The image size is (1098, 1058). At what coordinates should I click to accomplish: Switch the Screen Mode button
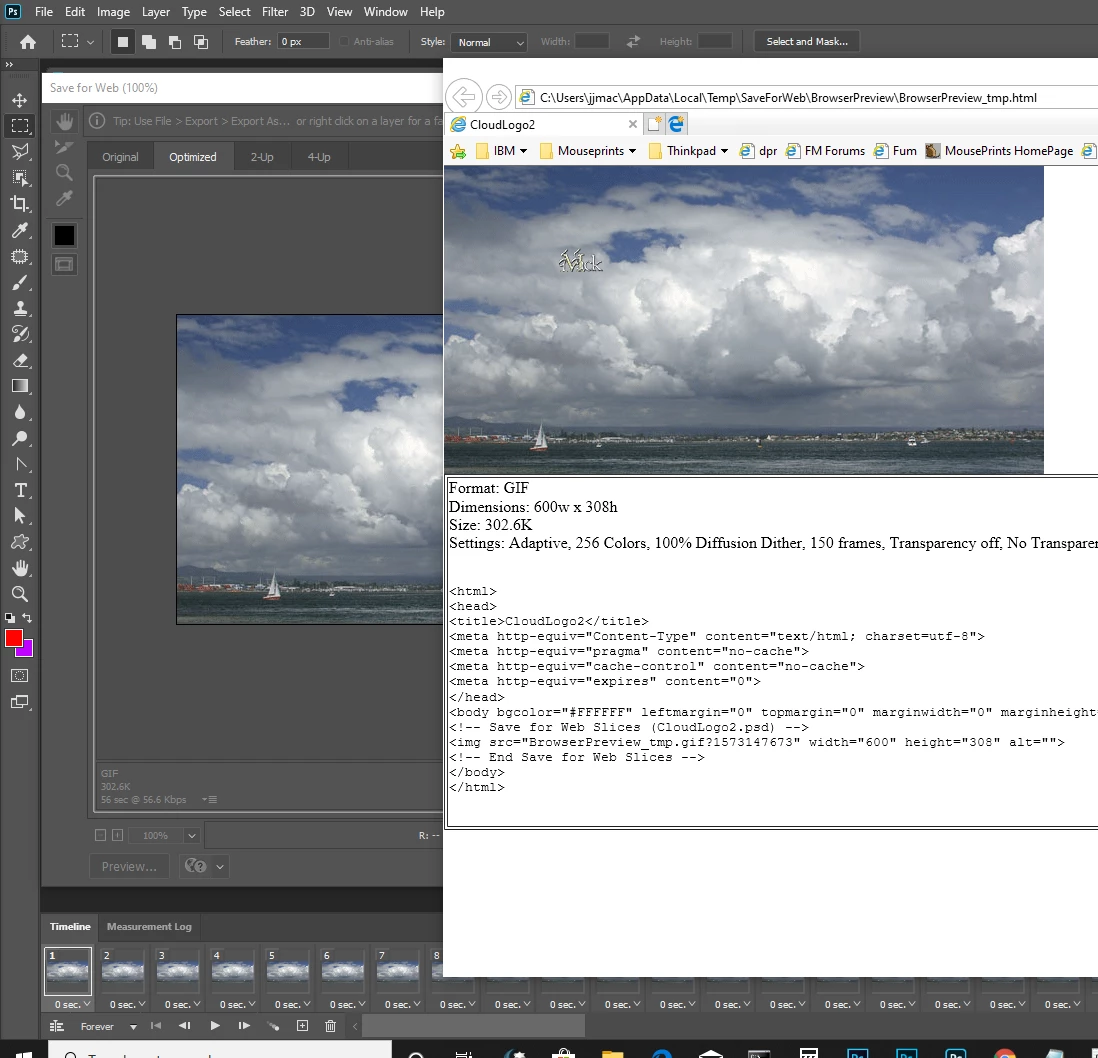click(x=20, y=702)
